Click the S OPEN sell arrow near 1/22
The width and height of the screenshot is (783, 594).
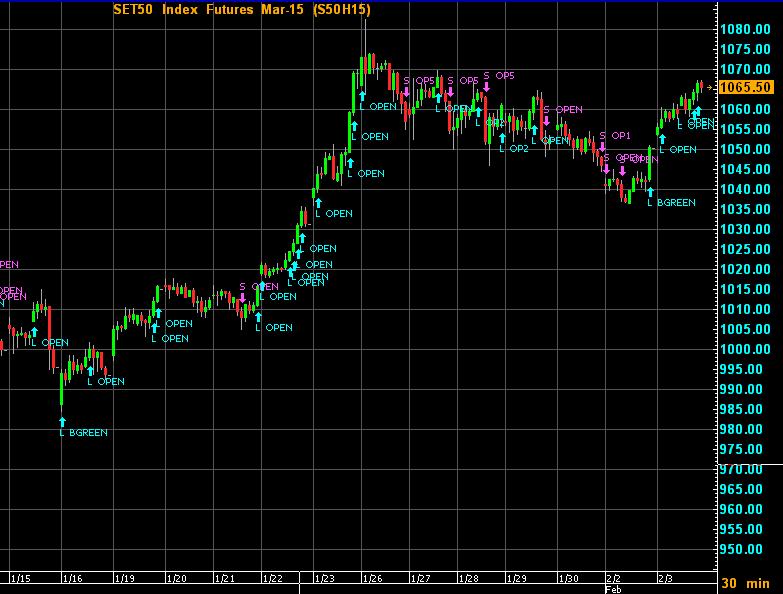click(x=242, y=297)
